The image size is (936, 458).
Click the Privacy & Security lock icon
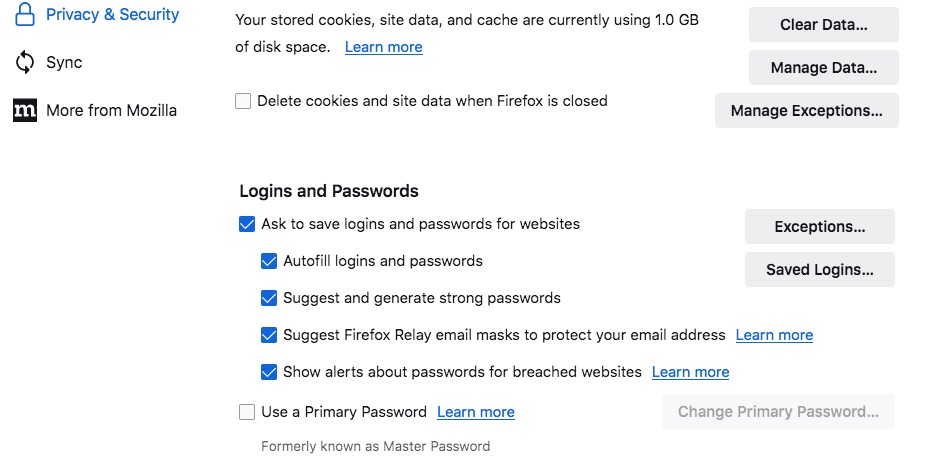24,14
